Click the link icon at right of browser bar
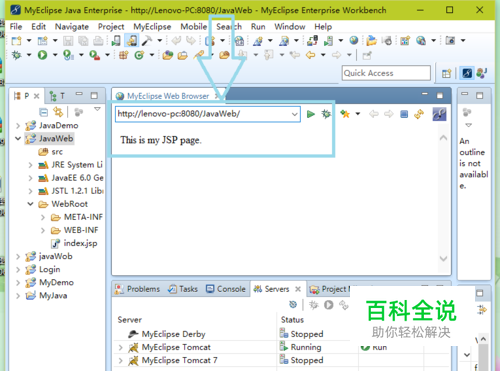This screenshot has width=500, height=371. click(439, 114)
